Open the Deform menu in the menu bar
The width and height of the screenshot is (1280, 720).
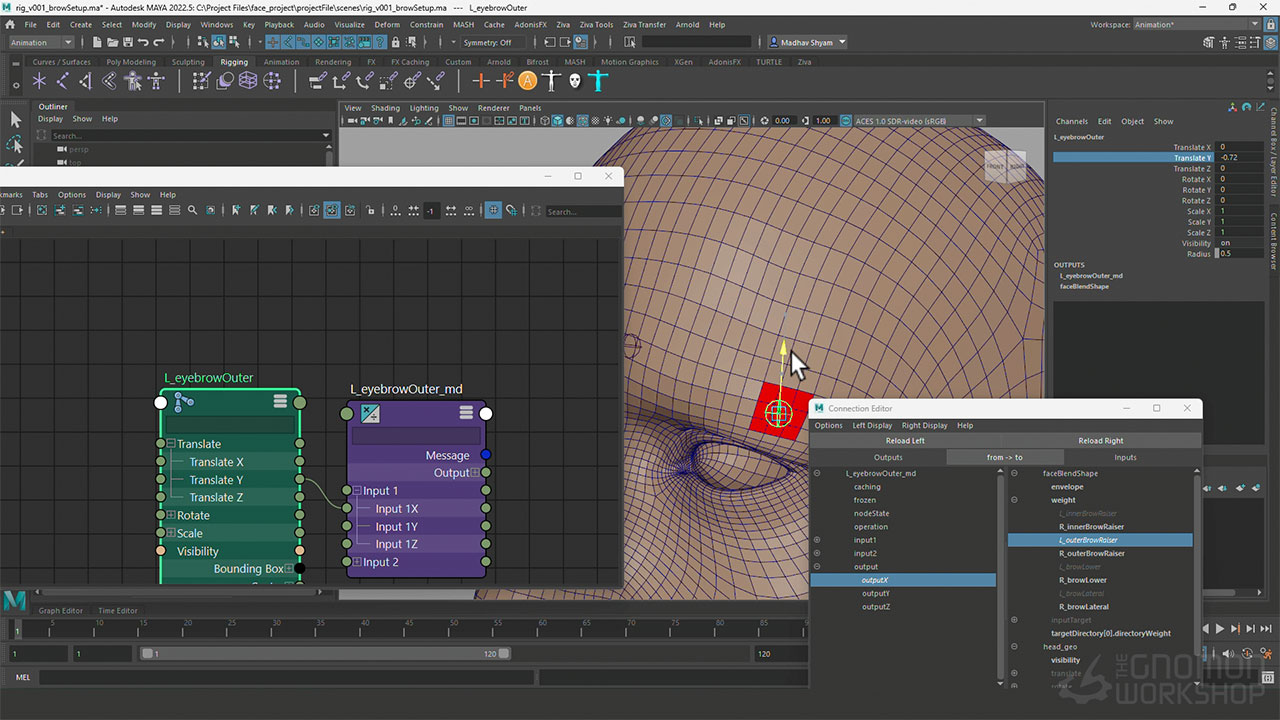coord(387,24)
